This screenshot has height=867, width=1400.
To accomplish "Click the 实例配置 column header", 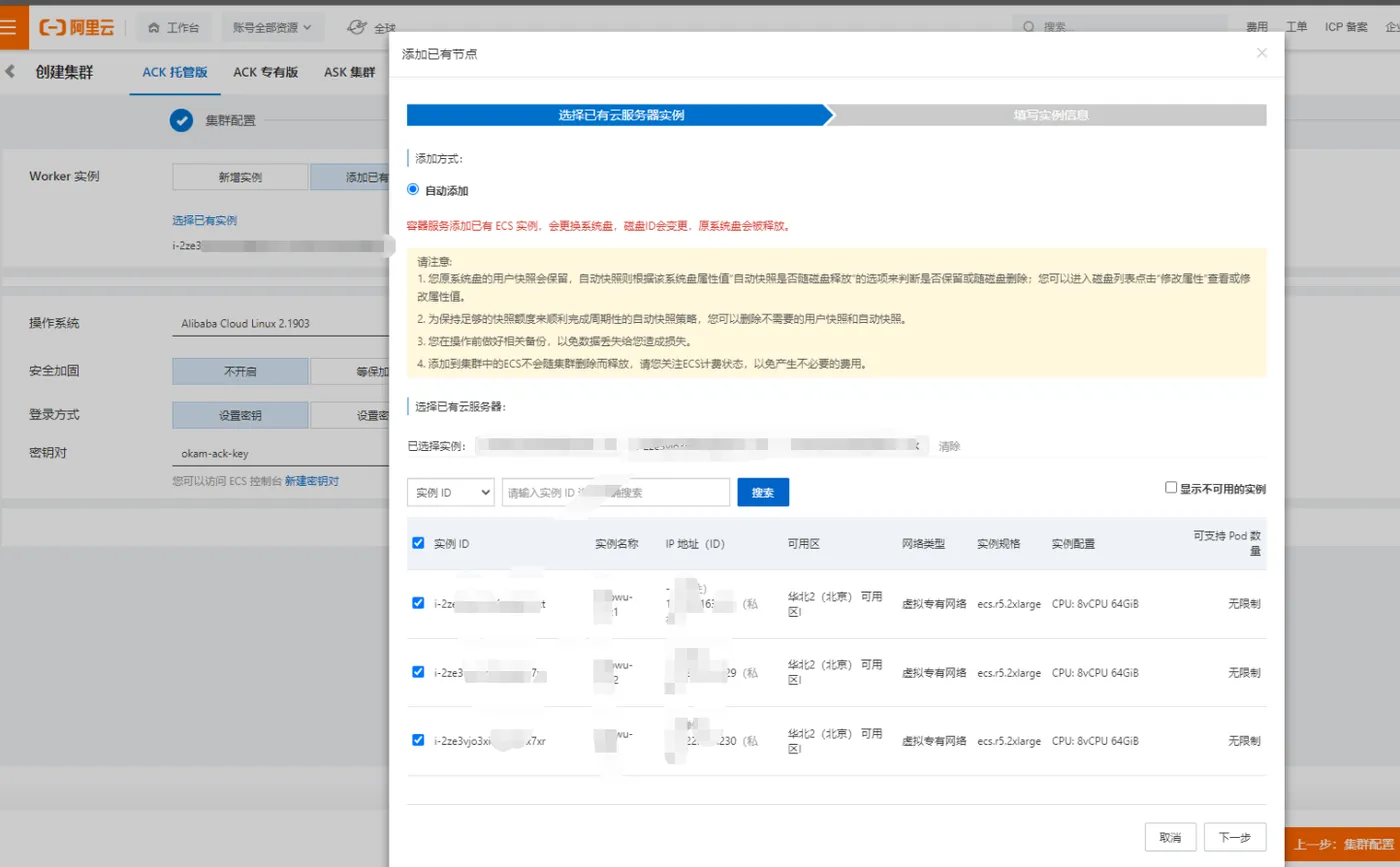I will pyautogui.click(x=1073, y=544).
